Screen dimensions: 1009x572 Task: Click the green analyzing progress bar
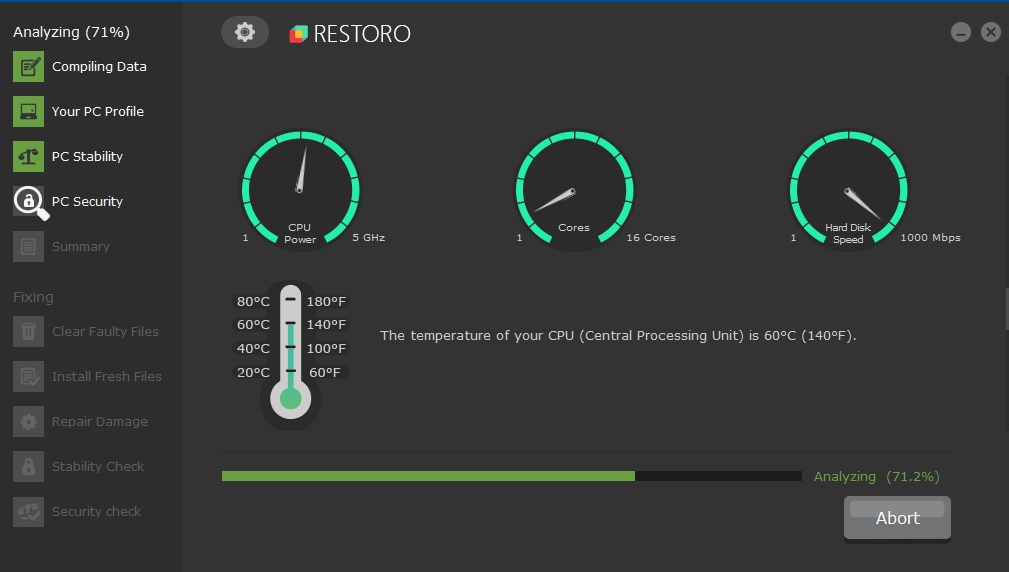tap(512, 476)
